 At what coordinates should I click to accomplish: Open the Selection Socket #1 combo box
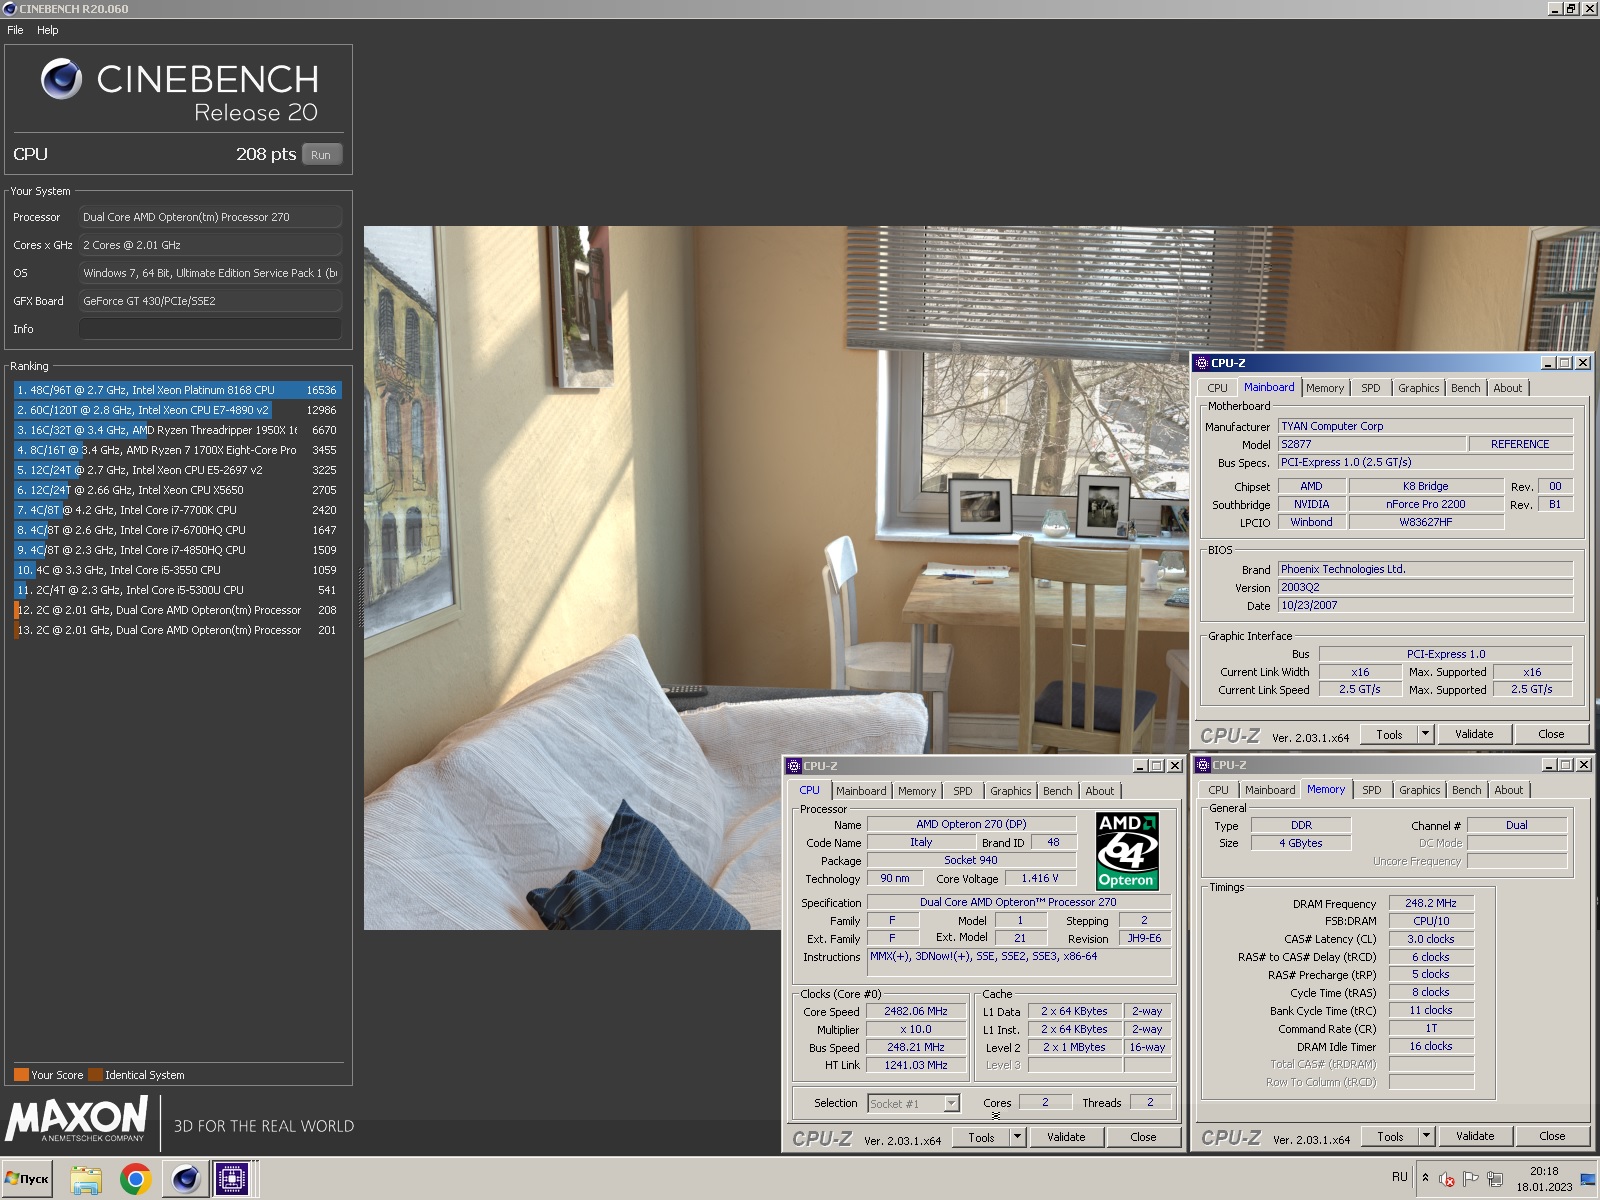point(914,1104)
